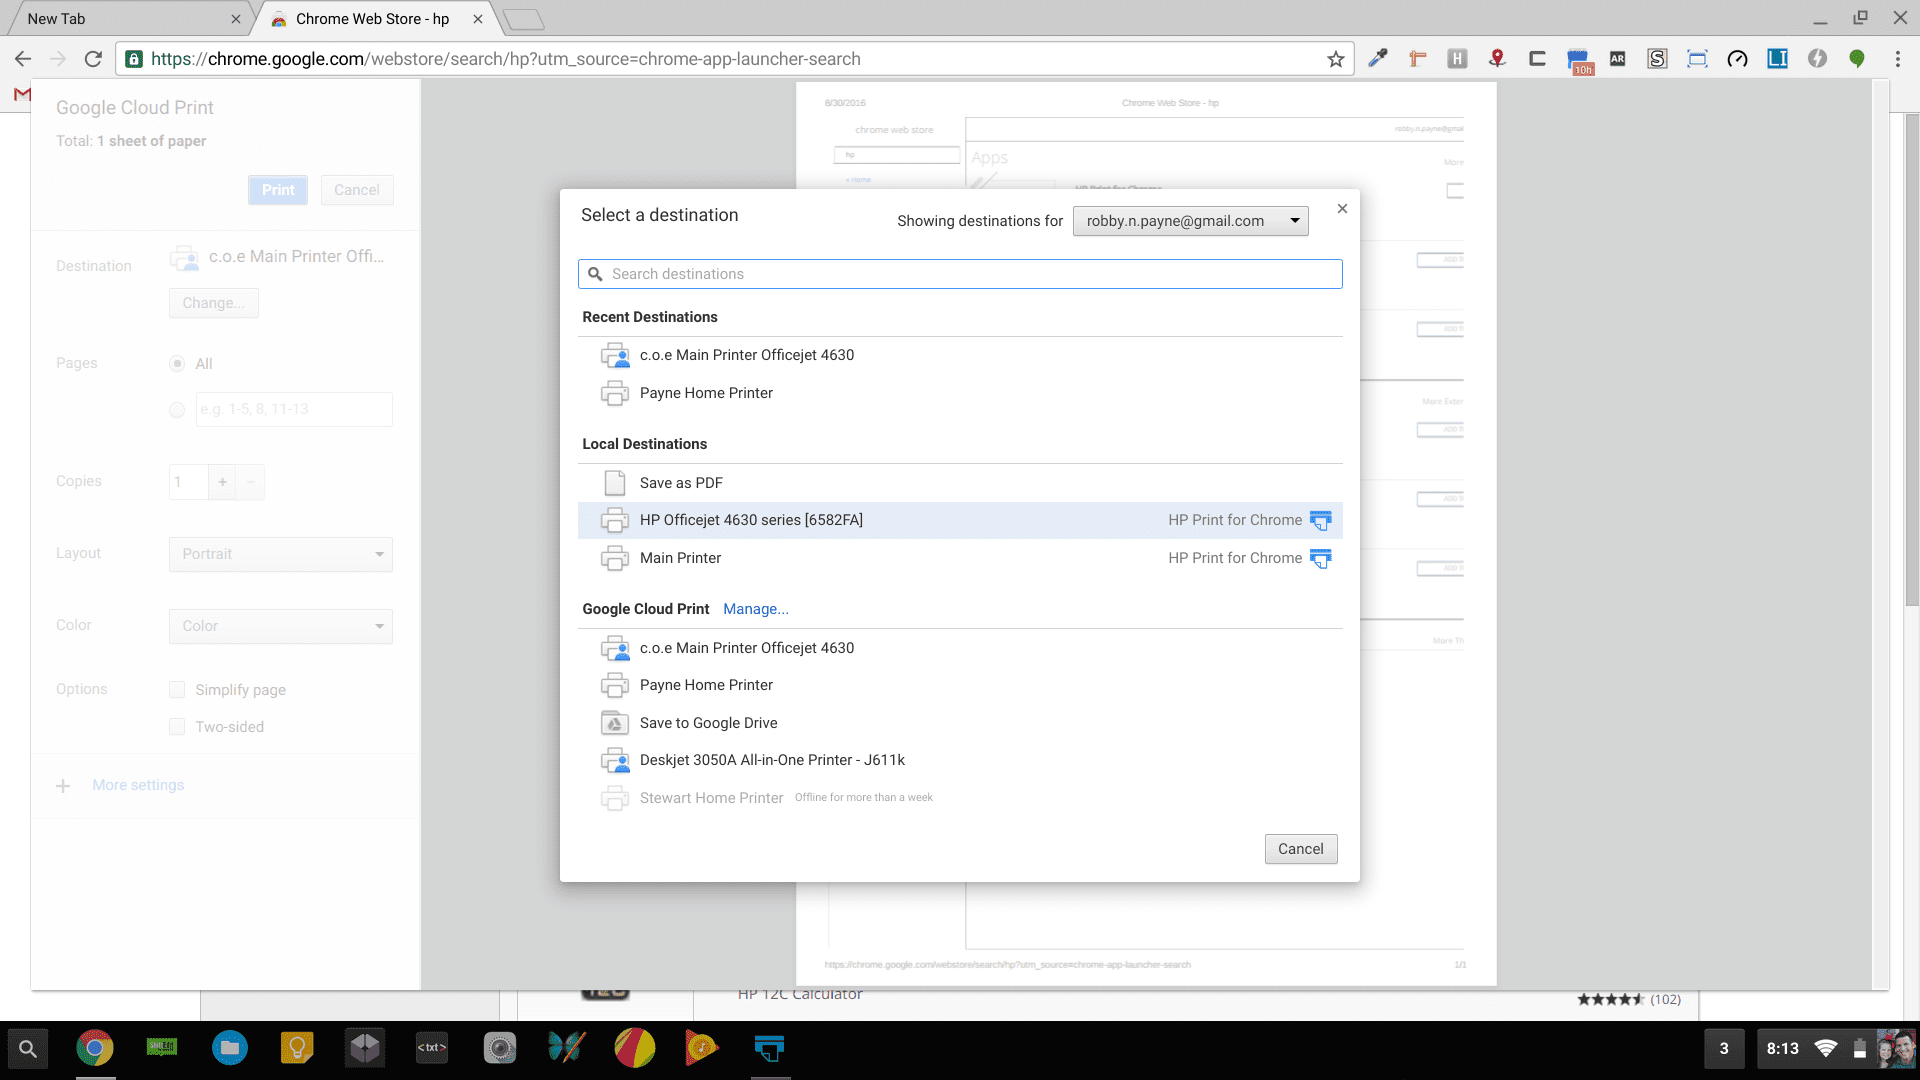
Task: Check the Simplify page option
Action: pyautogui.click(x=177, y=689)
